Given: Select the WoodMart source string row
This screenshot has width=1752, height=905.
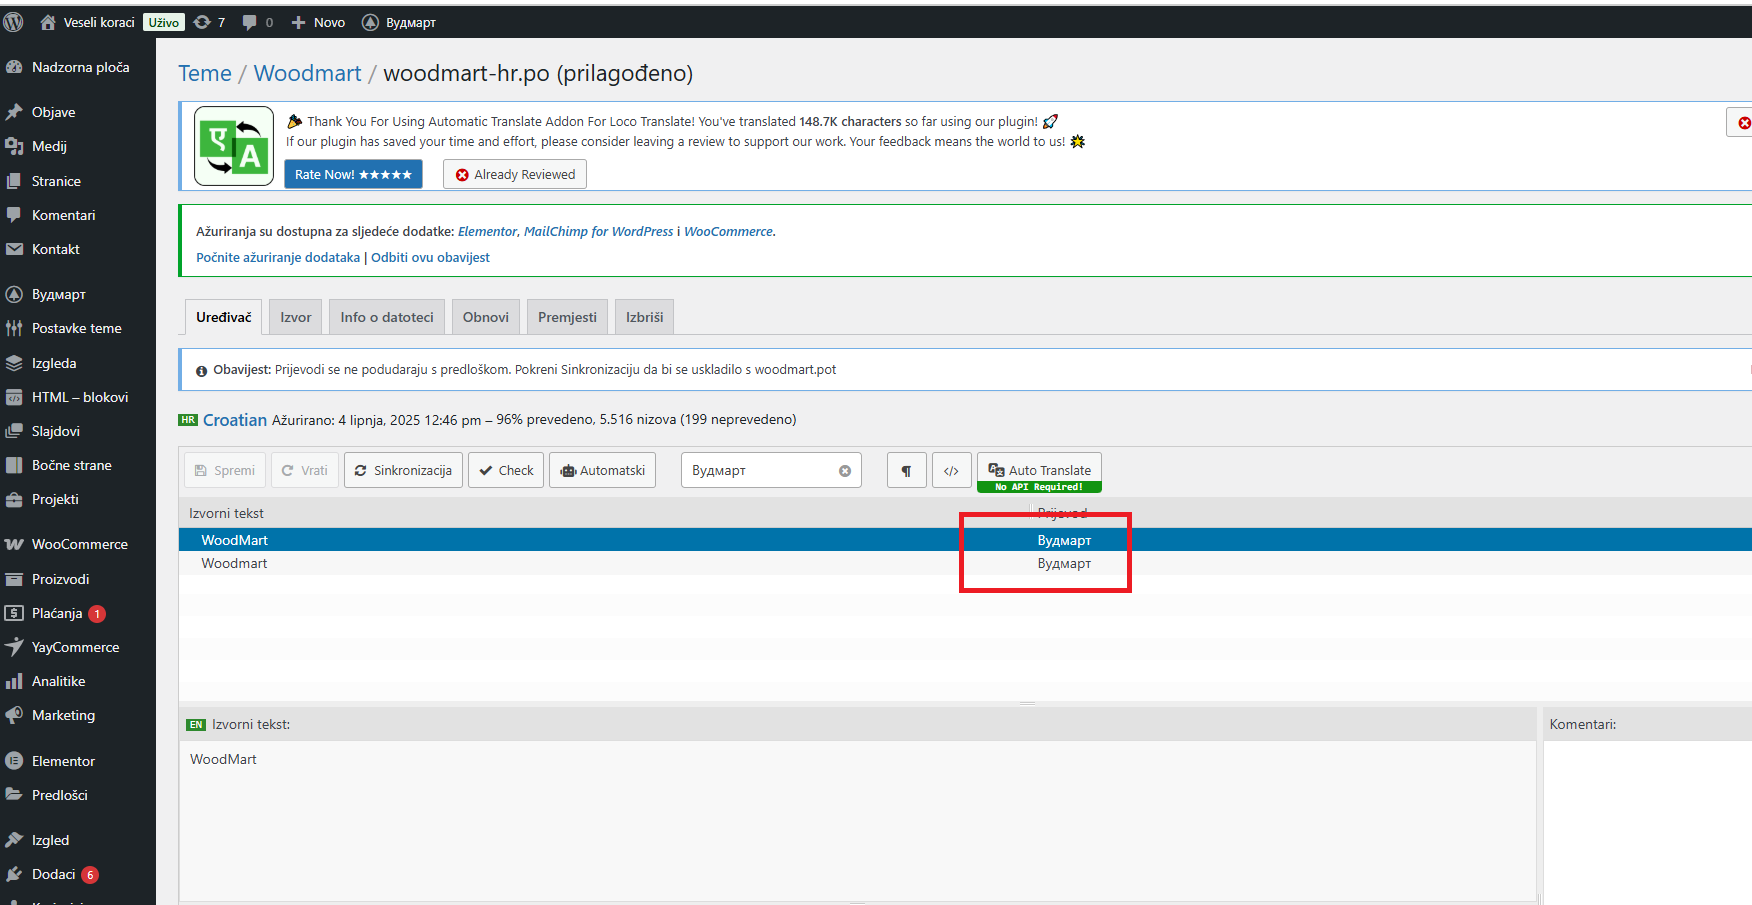Looking at the screenshot, I should click(965, 540).
